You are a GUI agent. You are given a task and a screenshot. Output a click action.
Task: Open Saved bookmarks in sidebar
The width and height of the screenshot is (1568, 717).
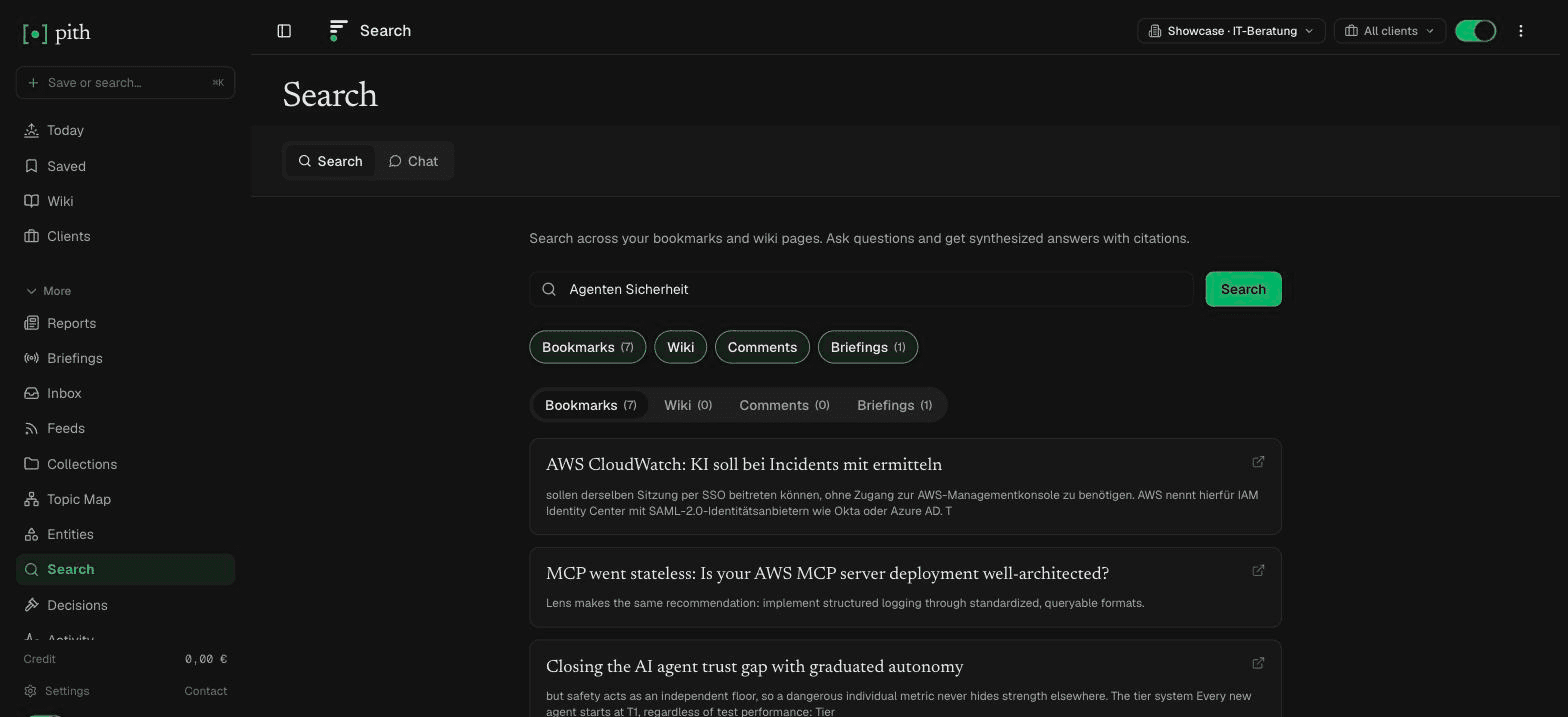(x=125, y=166)
